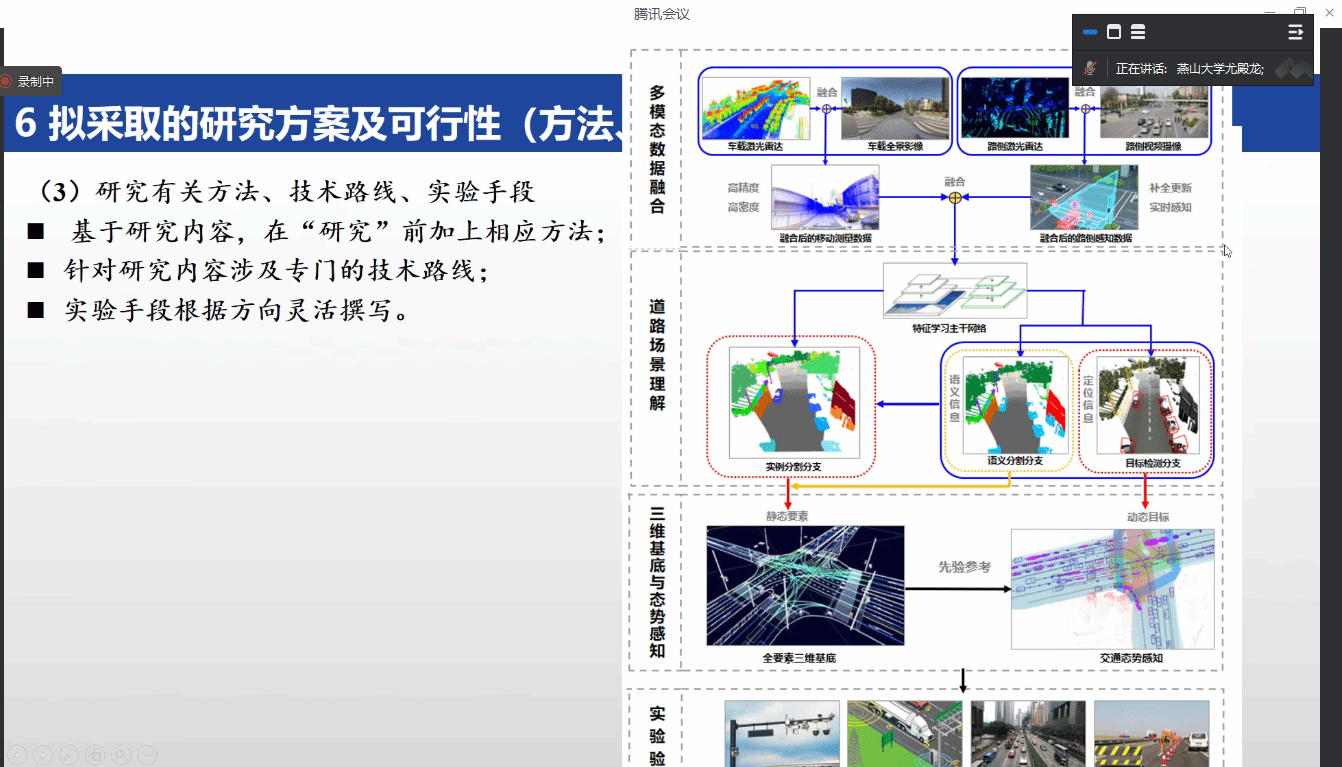Click the 腾讯会议 window title
The image size is (1342, 767).
[662, 14]
